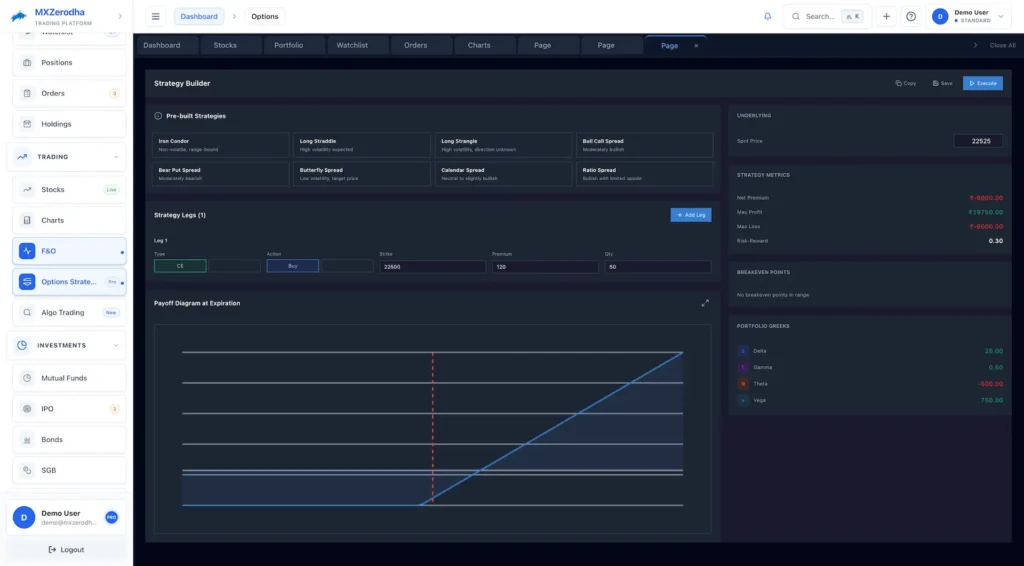Select the unlabeled second Type option
Image resolution: width=1024 pixels, height=566 pixels.
tap(235, 266)
